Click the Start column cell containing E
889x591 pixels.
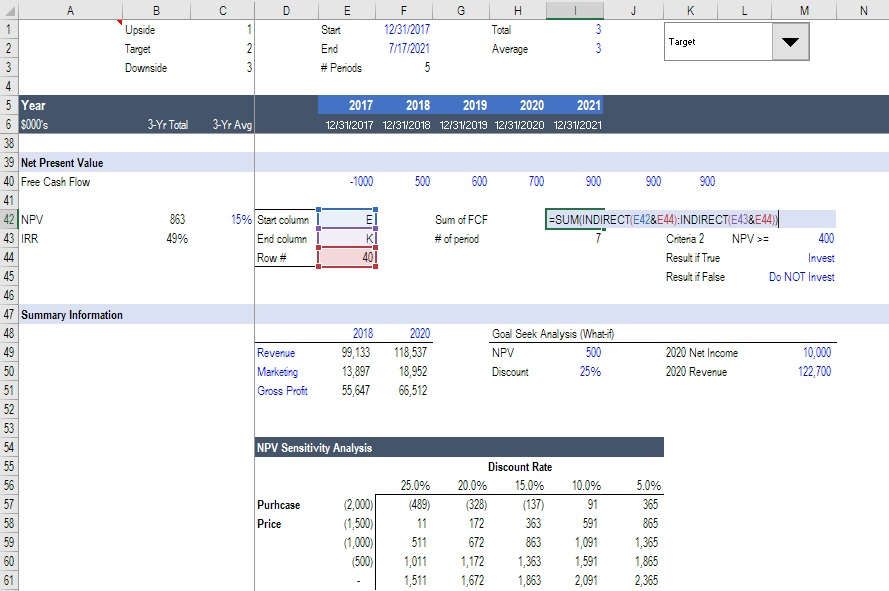[x=347, y=220]
